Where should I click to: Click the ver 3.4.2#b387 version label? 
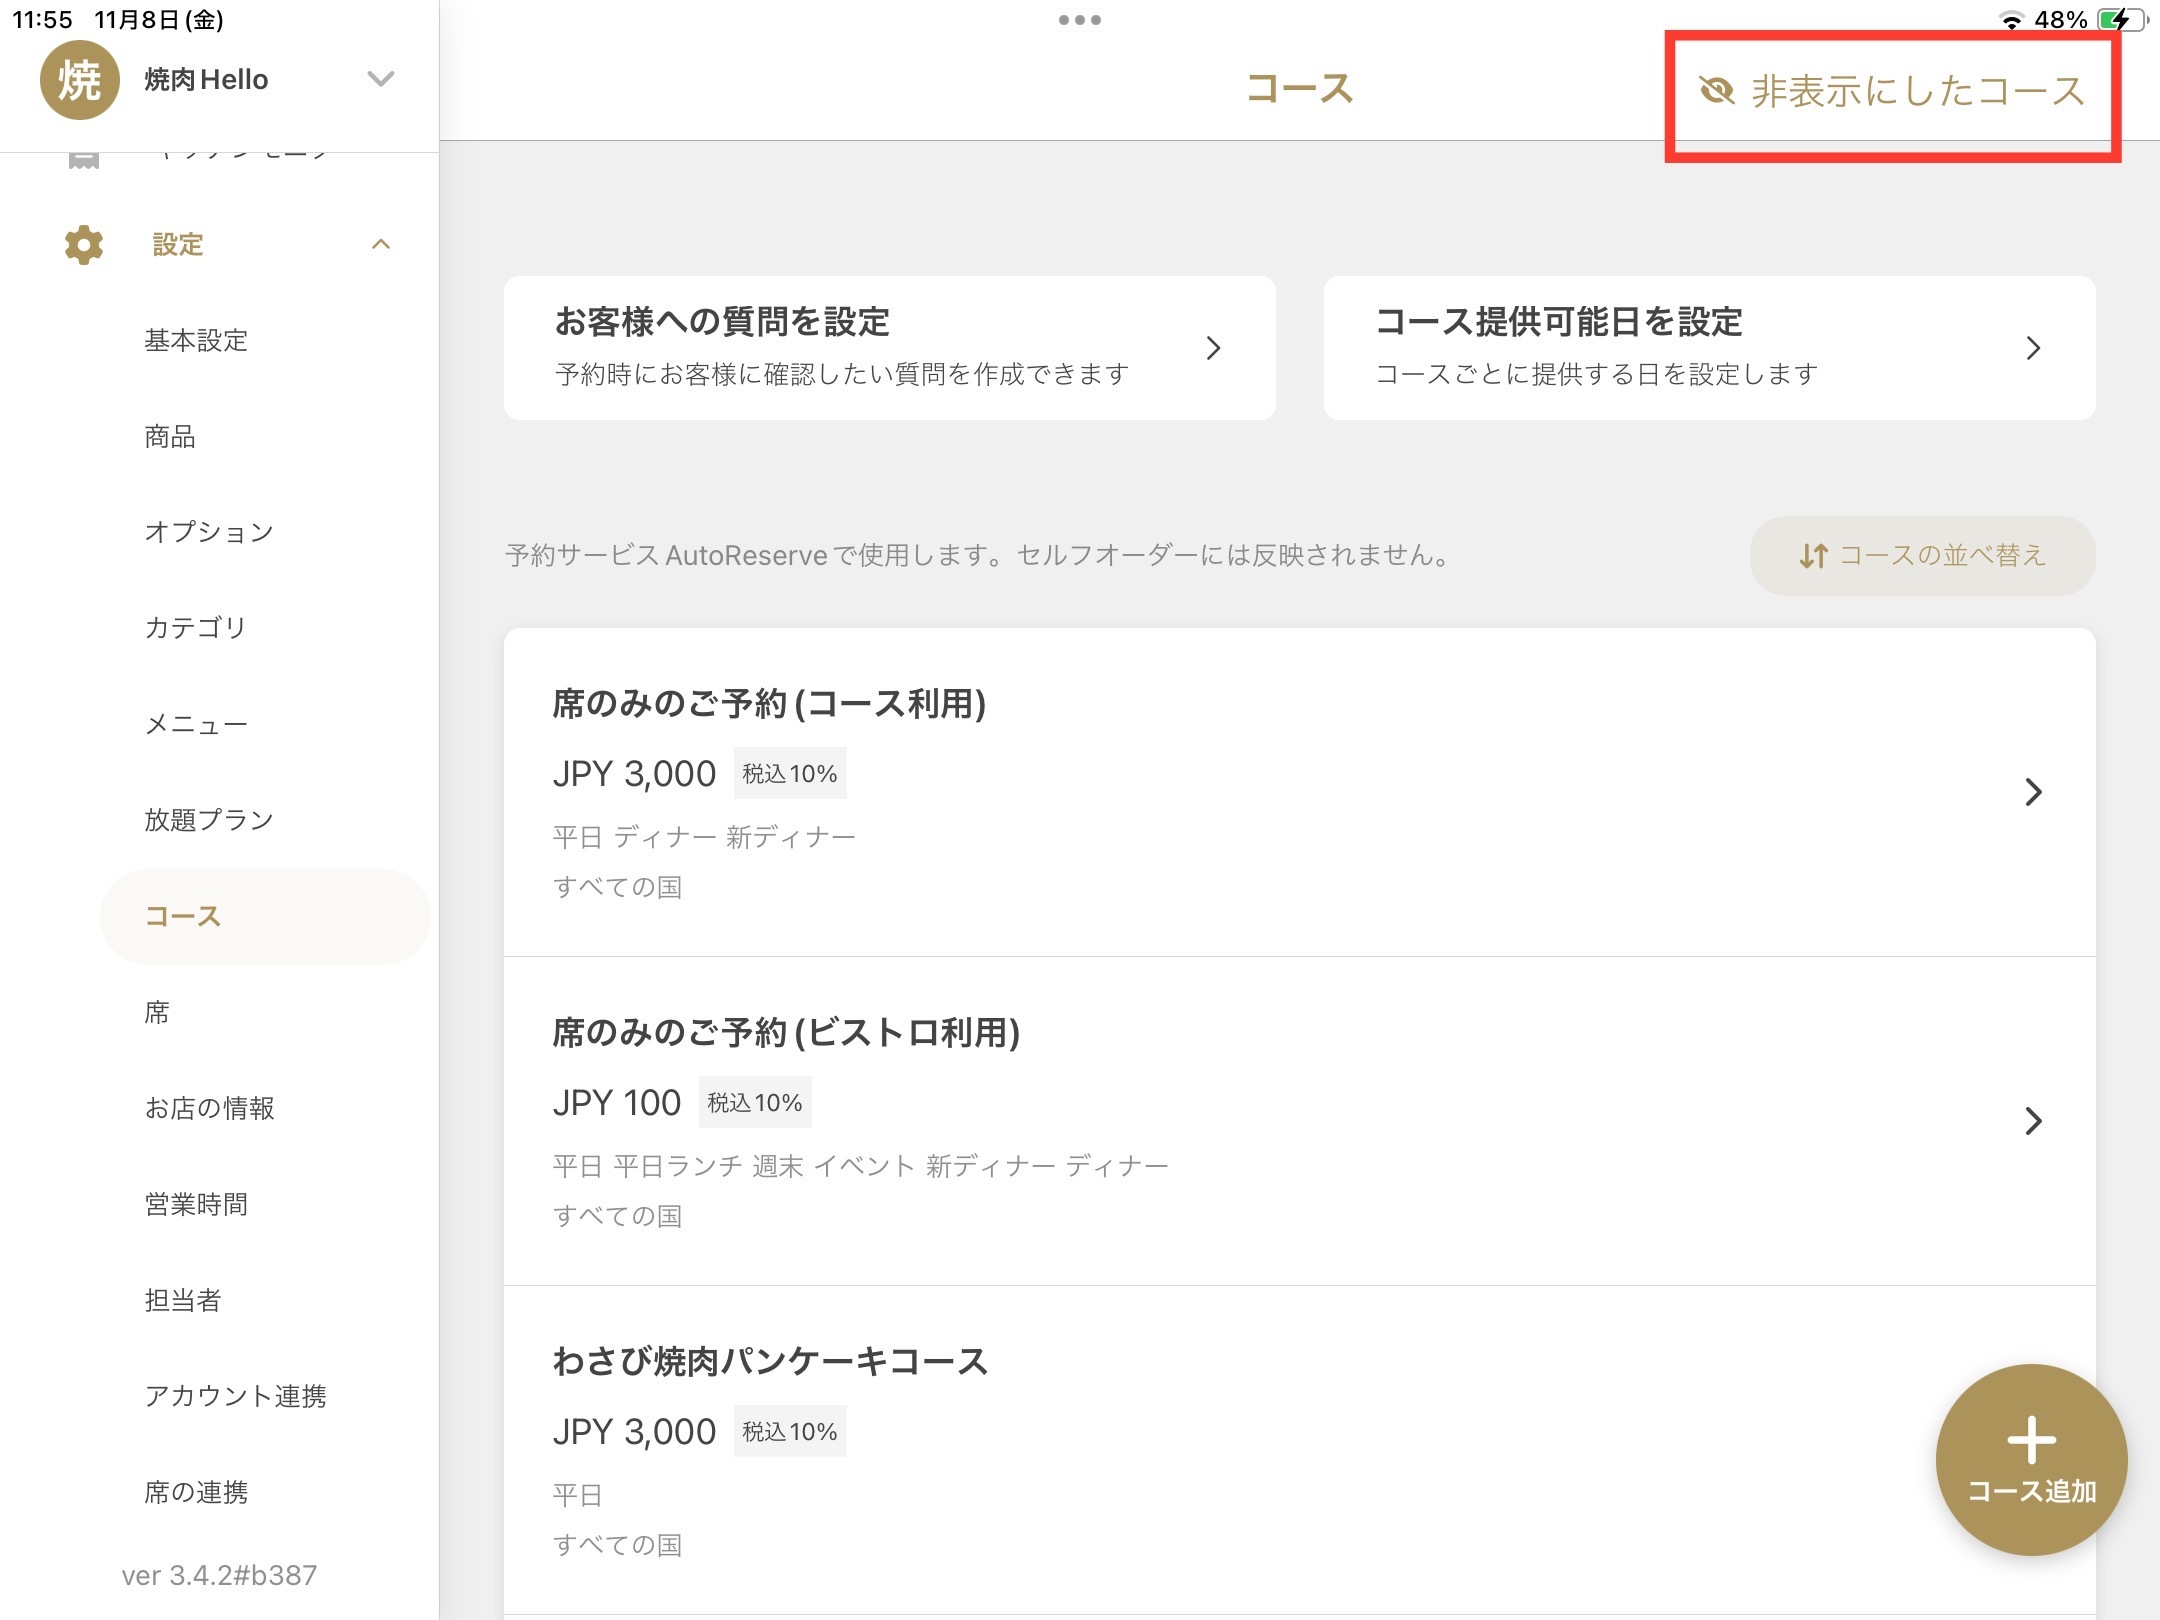(219, 1576)
